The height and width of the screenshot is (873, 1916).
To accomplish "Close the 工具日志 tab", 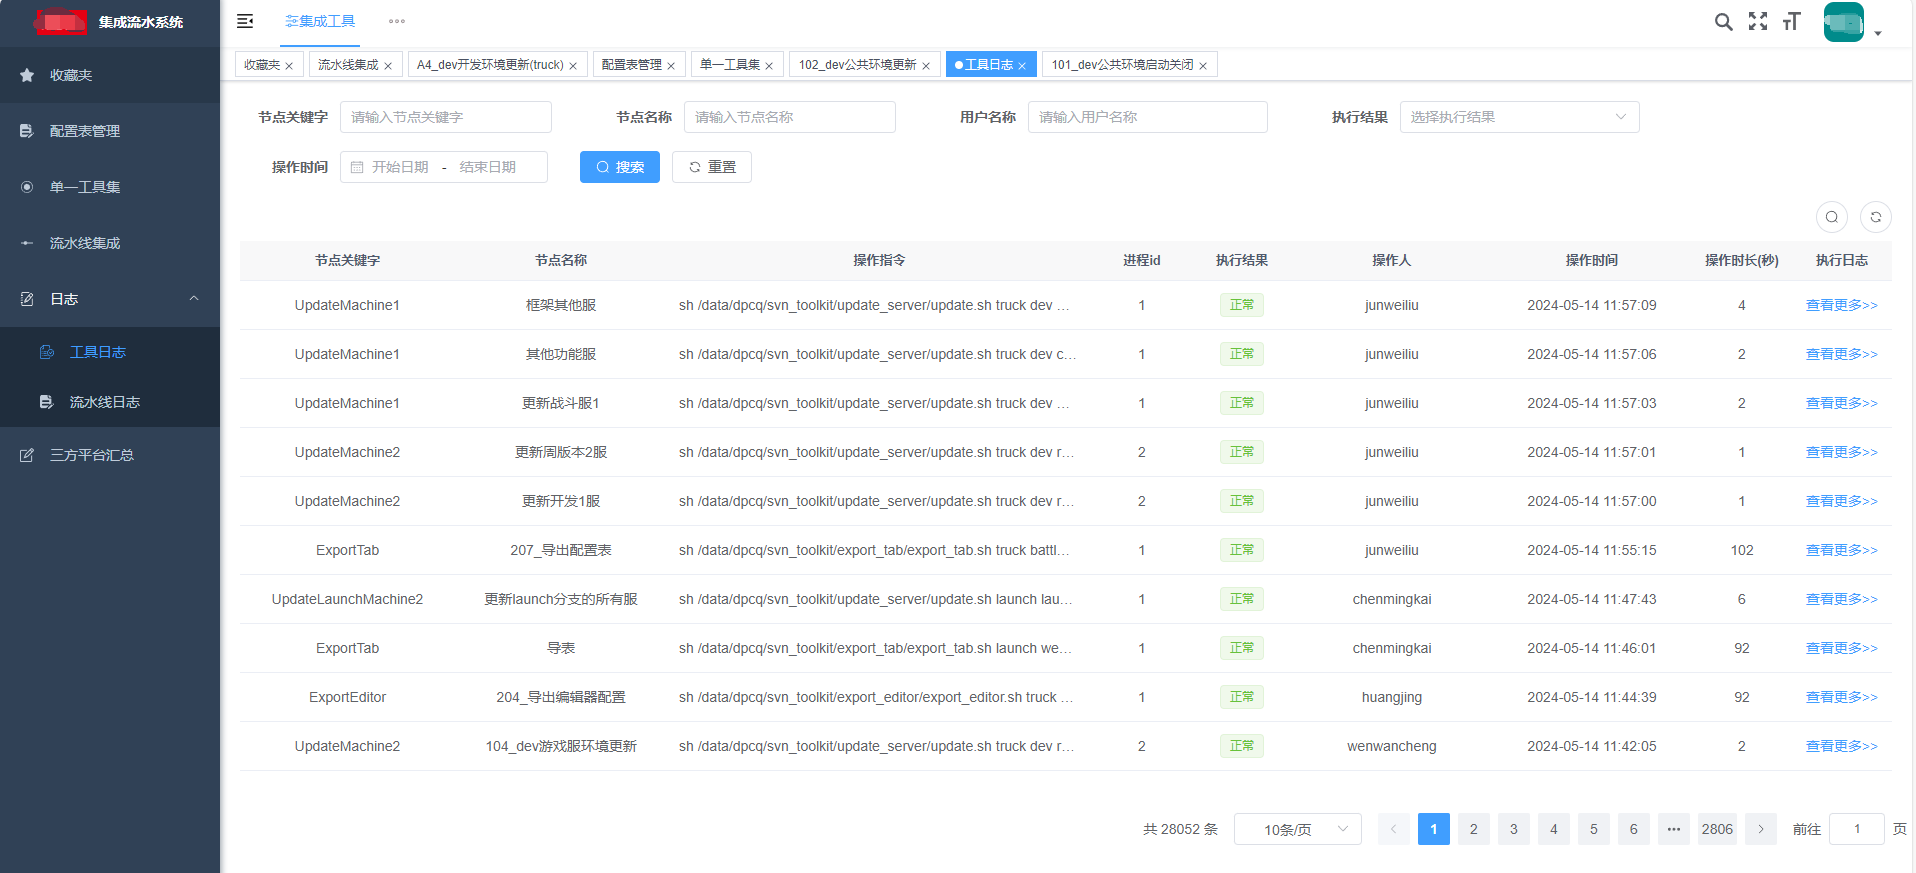I will coord(1022,66).
